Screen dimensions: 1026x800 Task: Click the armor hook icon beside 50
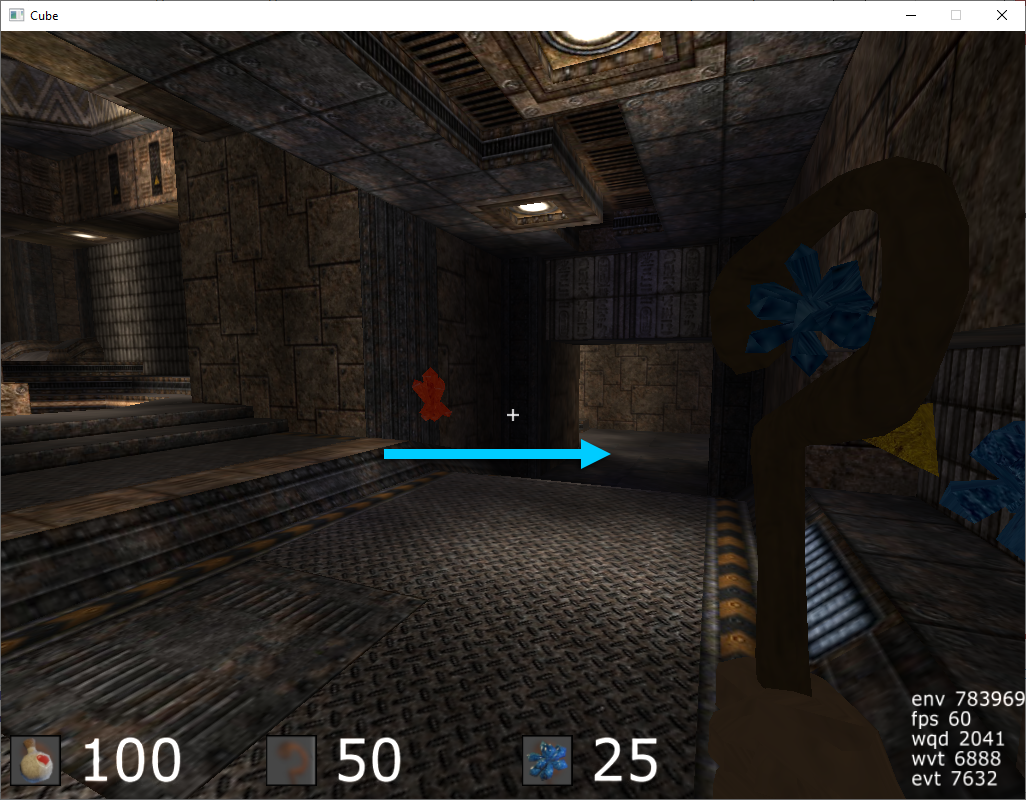coord(291,761)
